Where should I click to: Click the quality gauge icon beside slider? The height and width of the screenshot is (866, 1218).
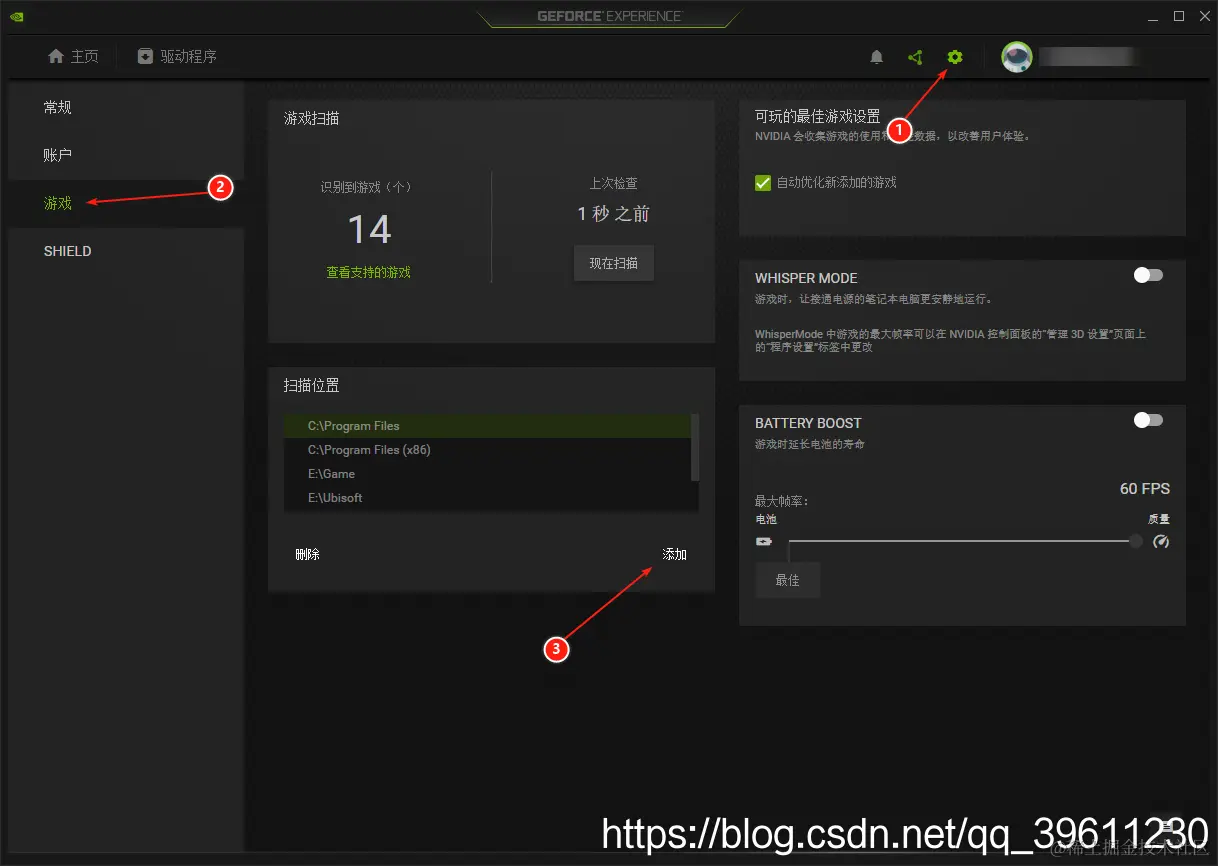coord(1161,541)
